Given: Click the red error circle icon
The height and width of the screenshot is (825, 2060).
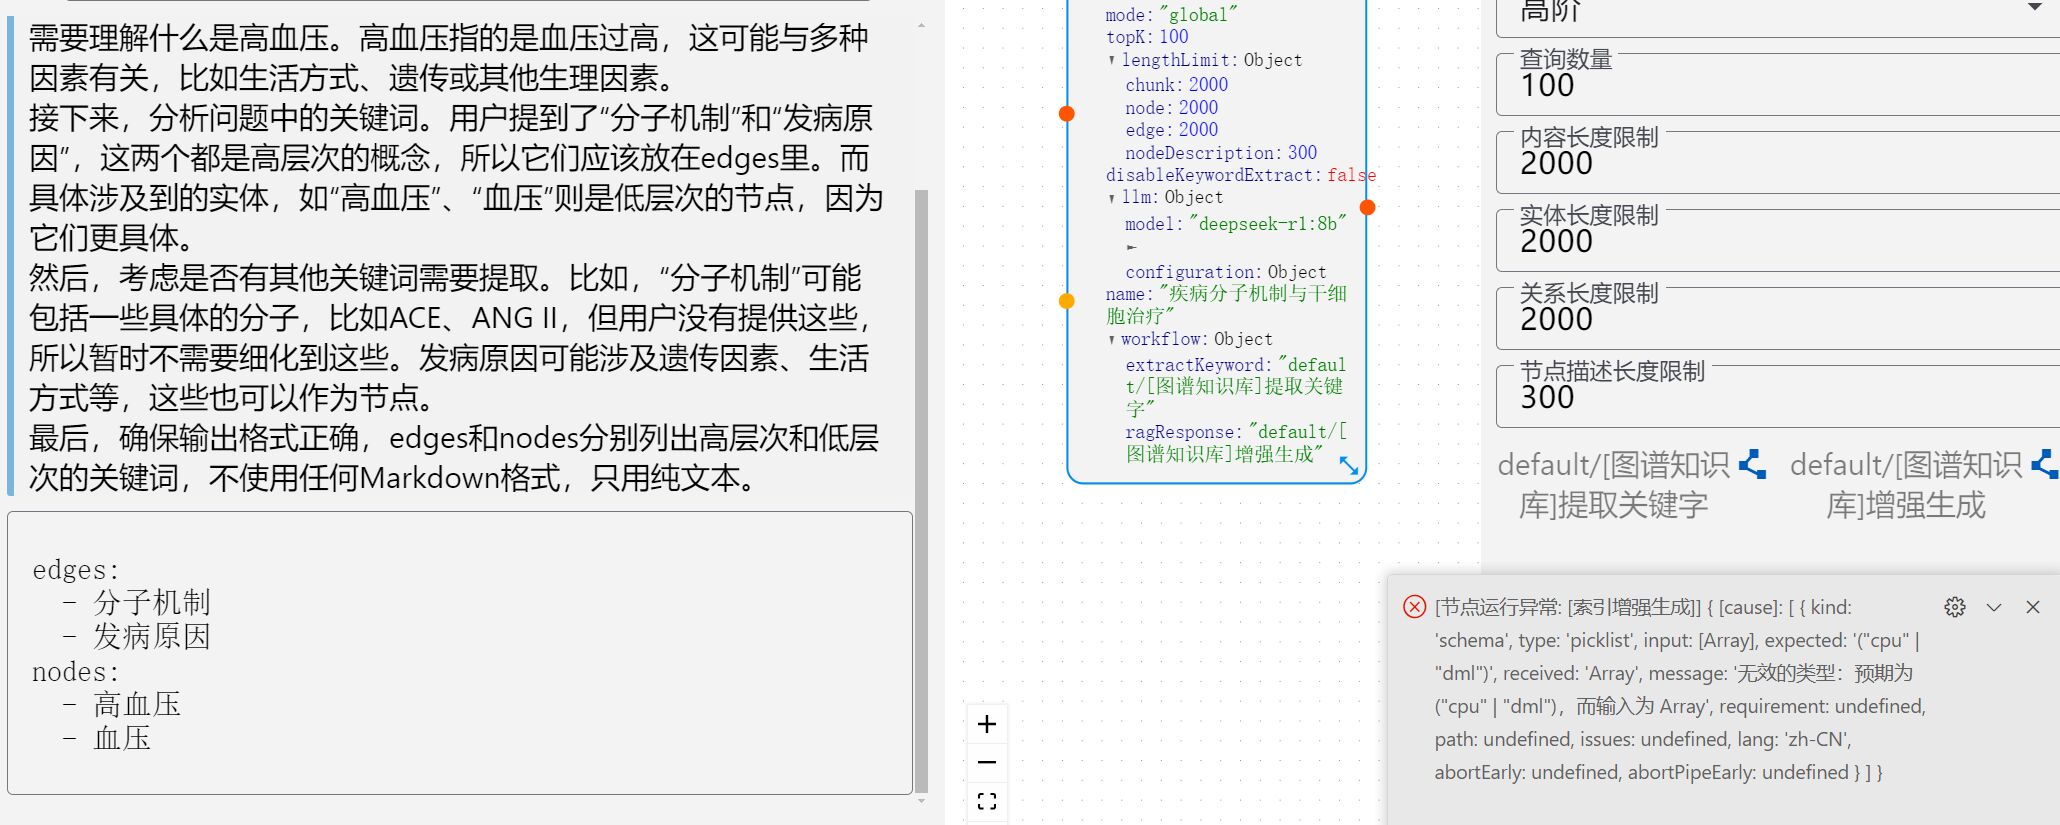Looking at the screenshot, I should click(x=1414, y=607).
